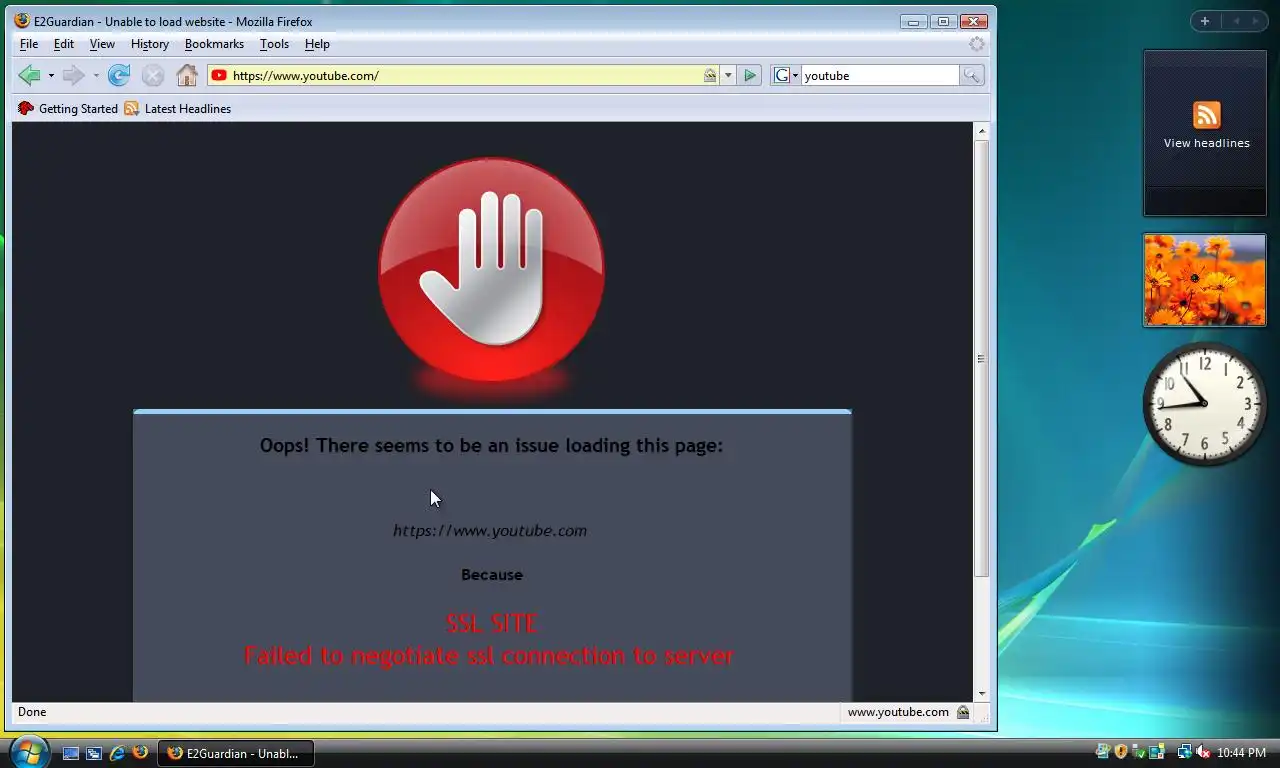Click View headlines in the feed gadget
1280x768 pixels.
1206,143
